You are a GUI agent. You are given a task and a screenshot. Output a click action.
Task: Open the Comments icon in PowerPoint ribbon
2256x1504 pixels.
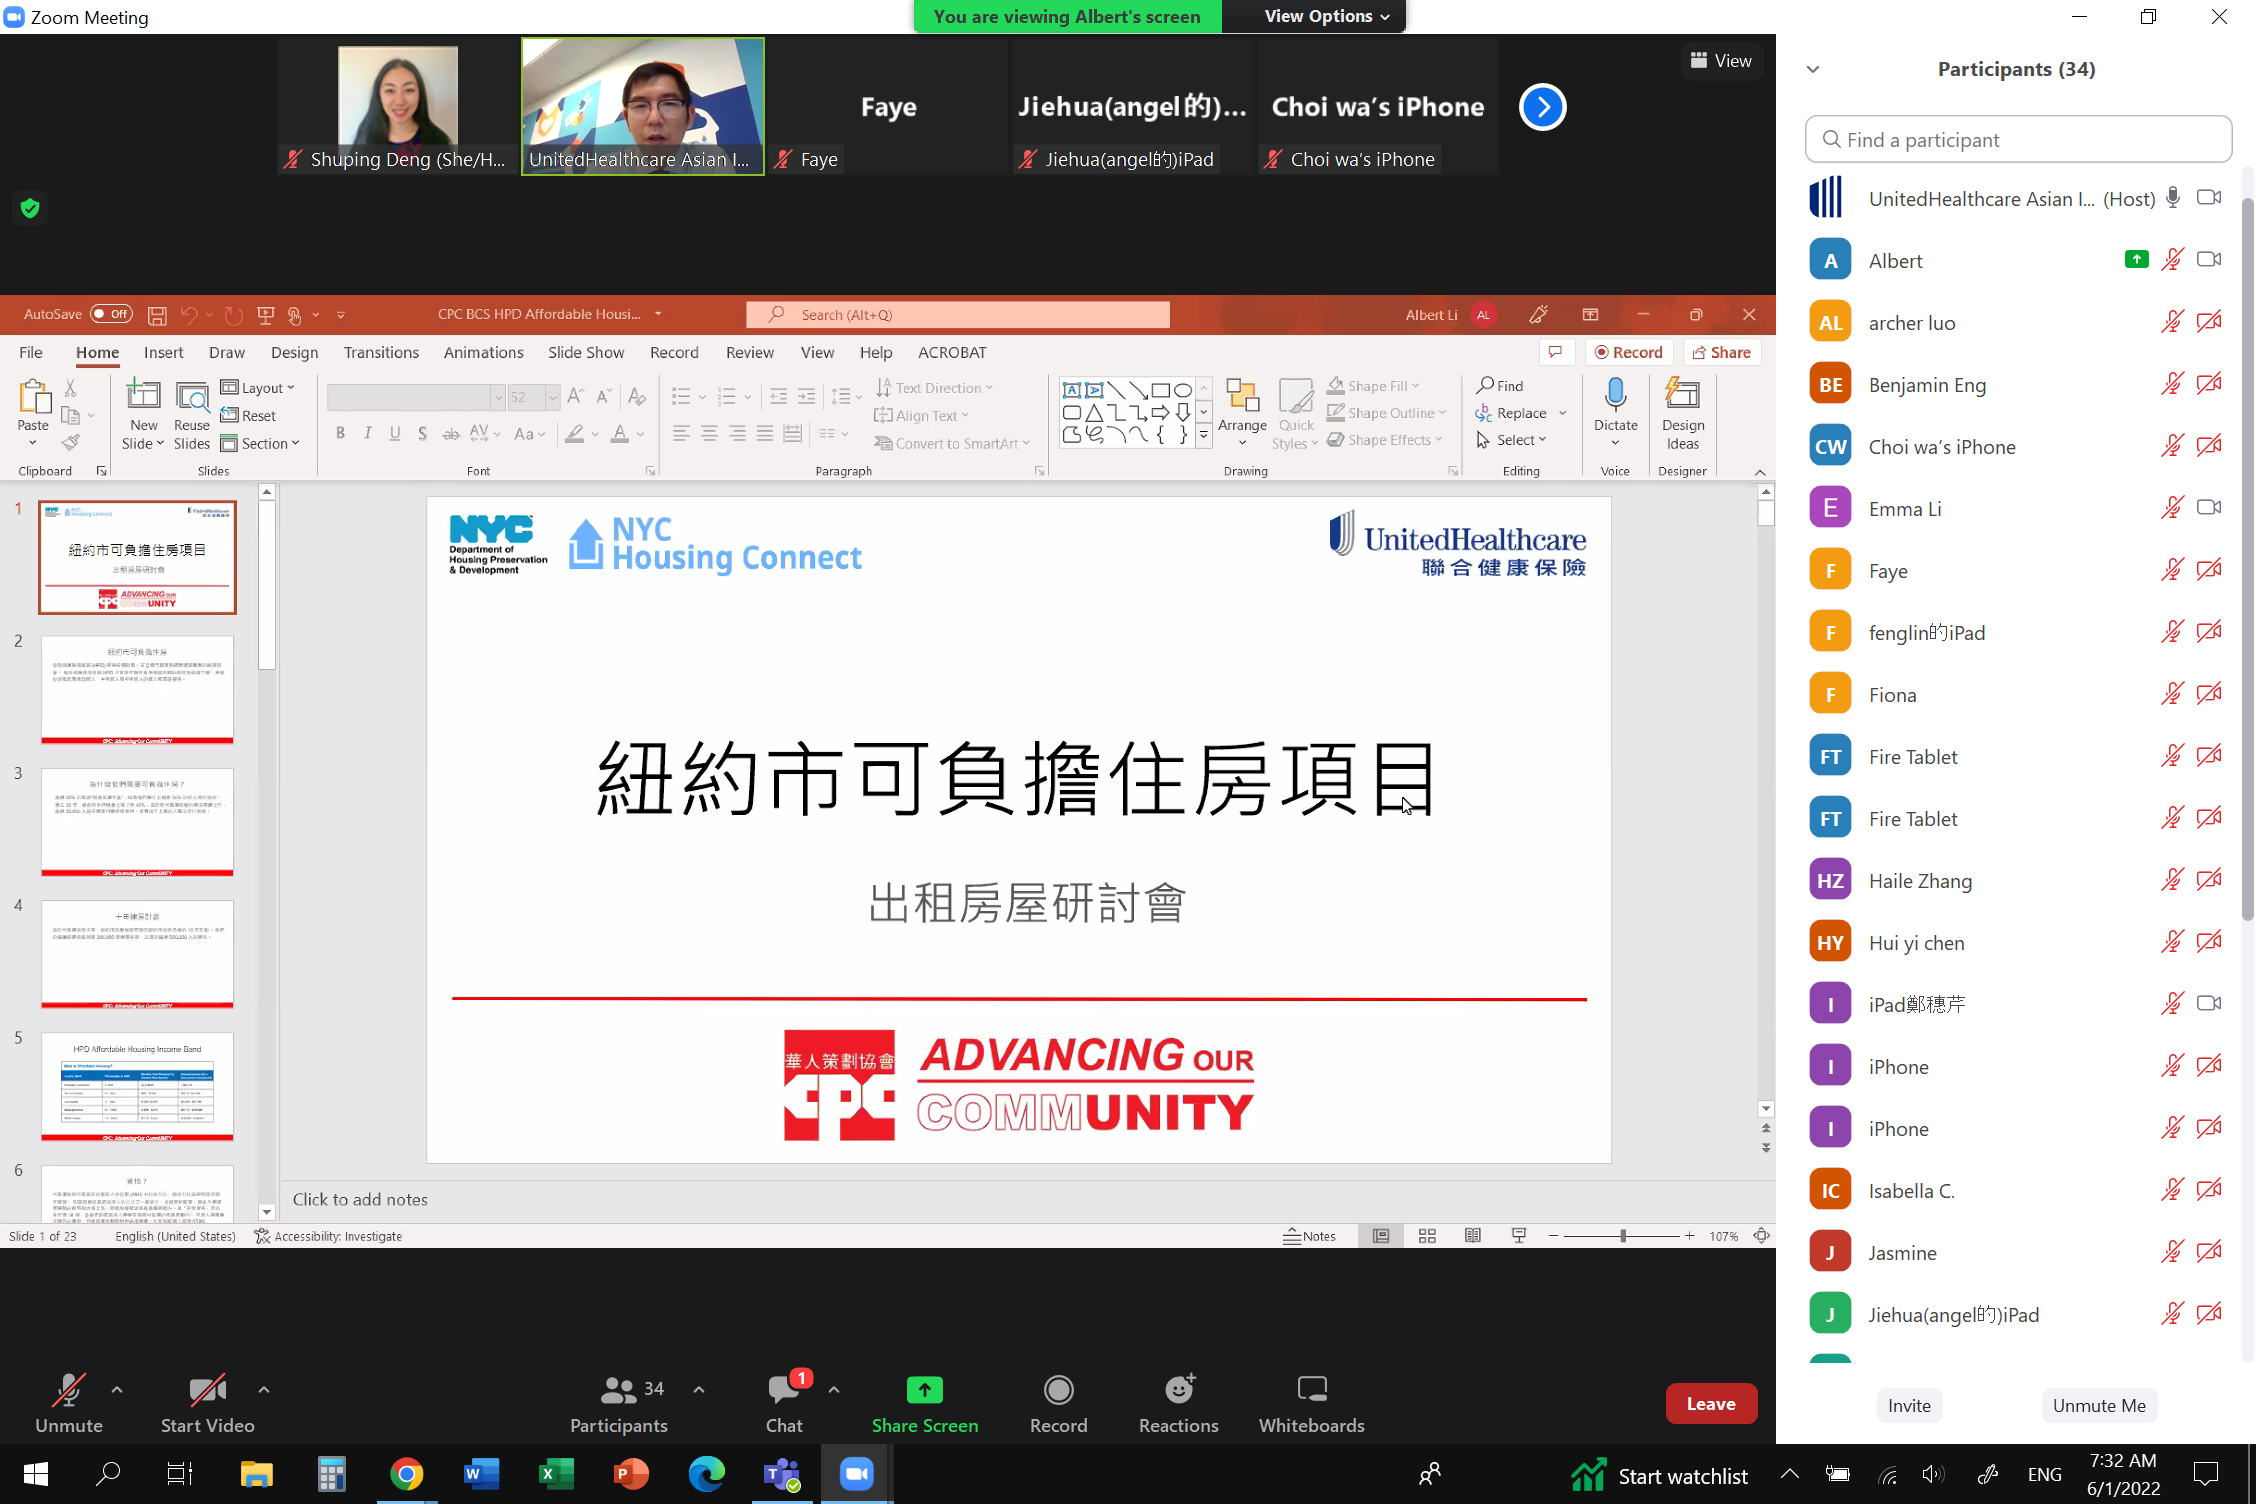pyautogui.click(x=1555, y=352)
